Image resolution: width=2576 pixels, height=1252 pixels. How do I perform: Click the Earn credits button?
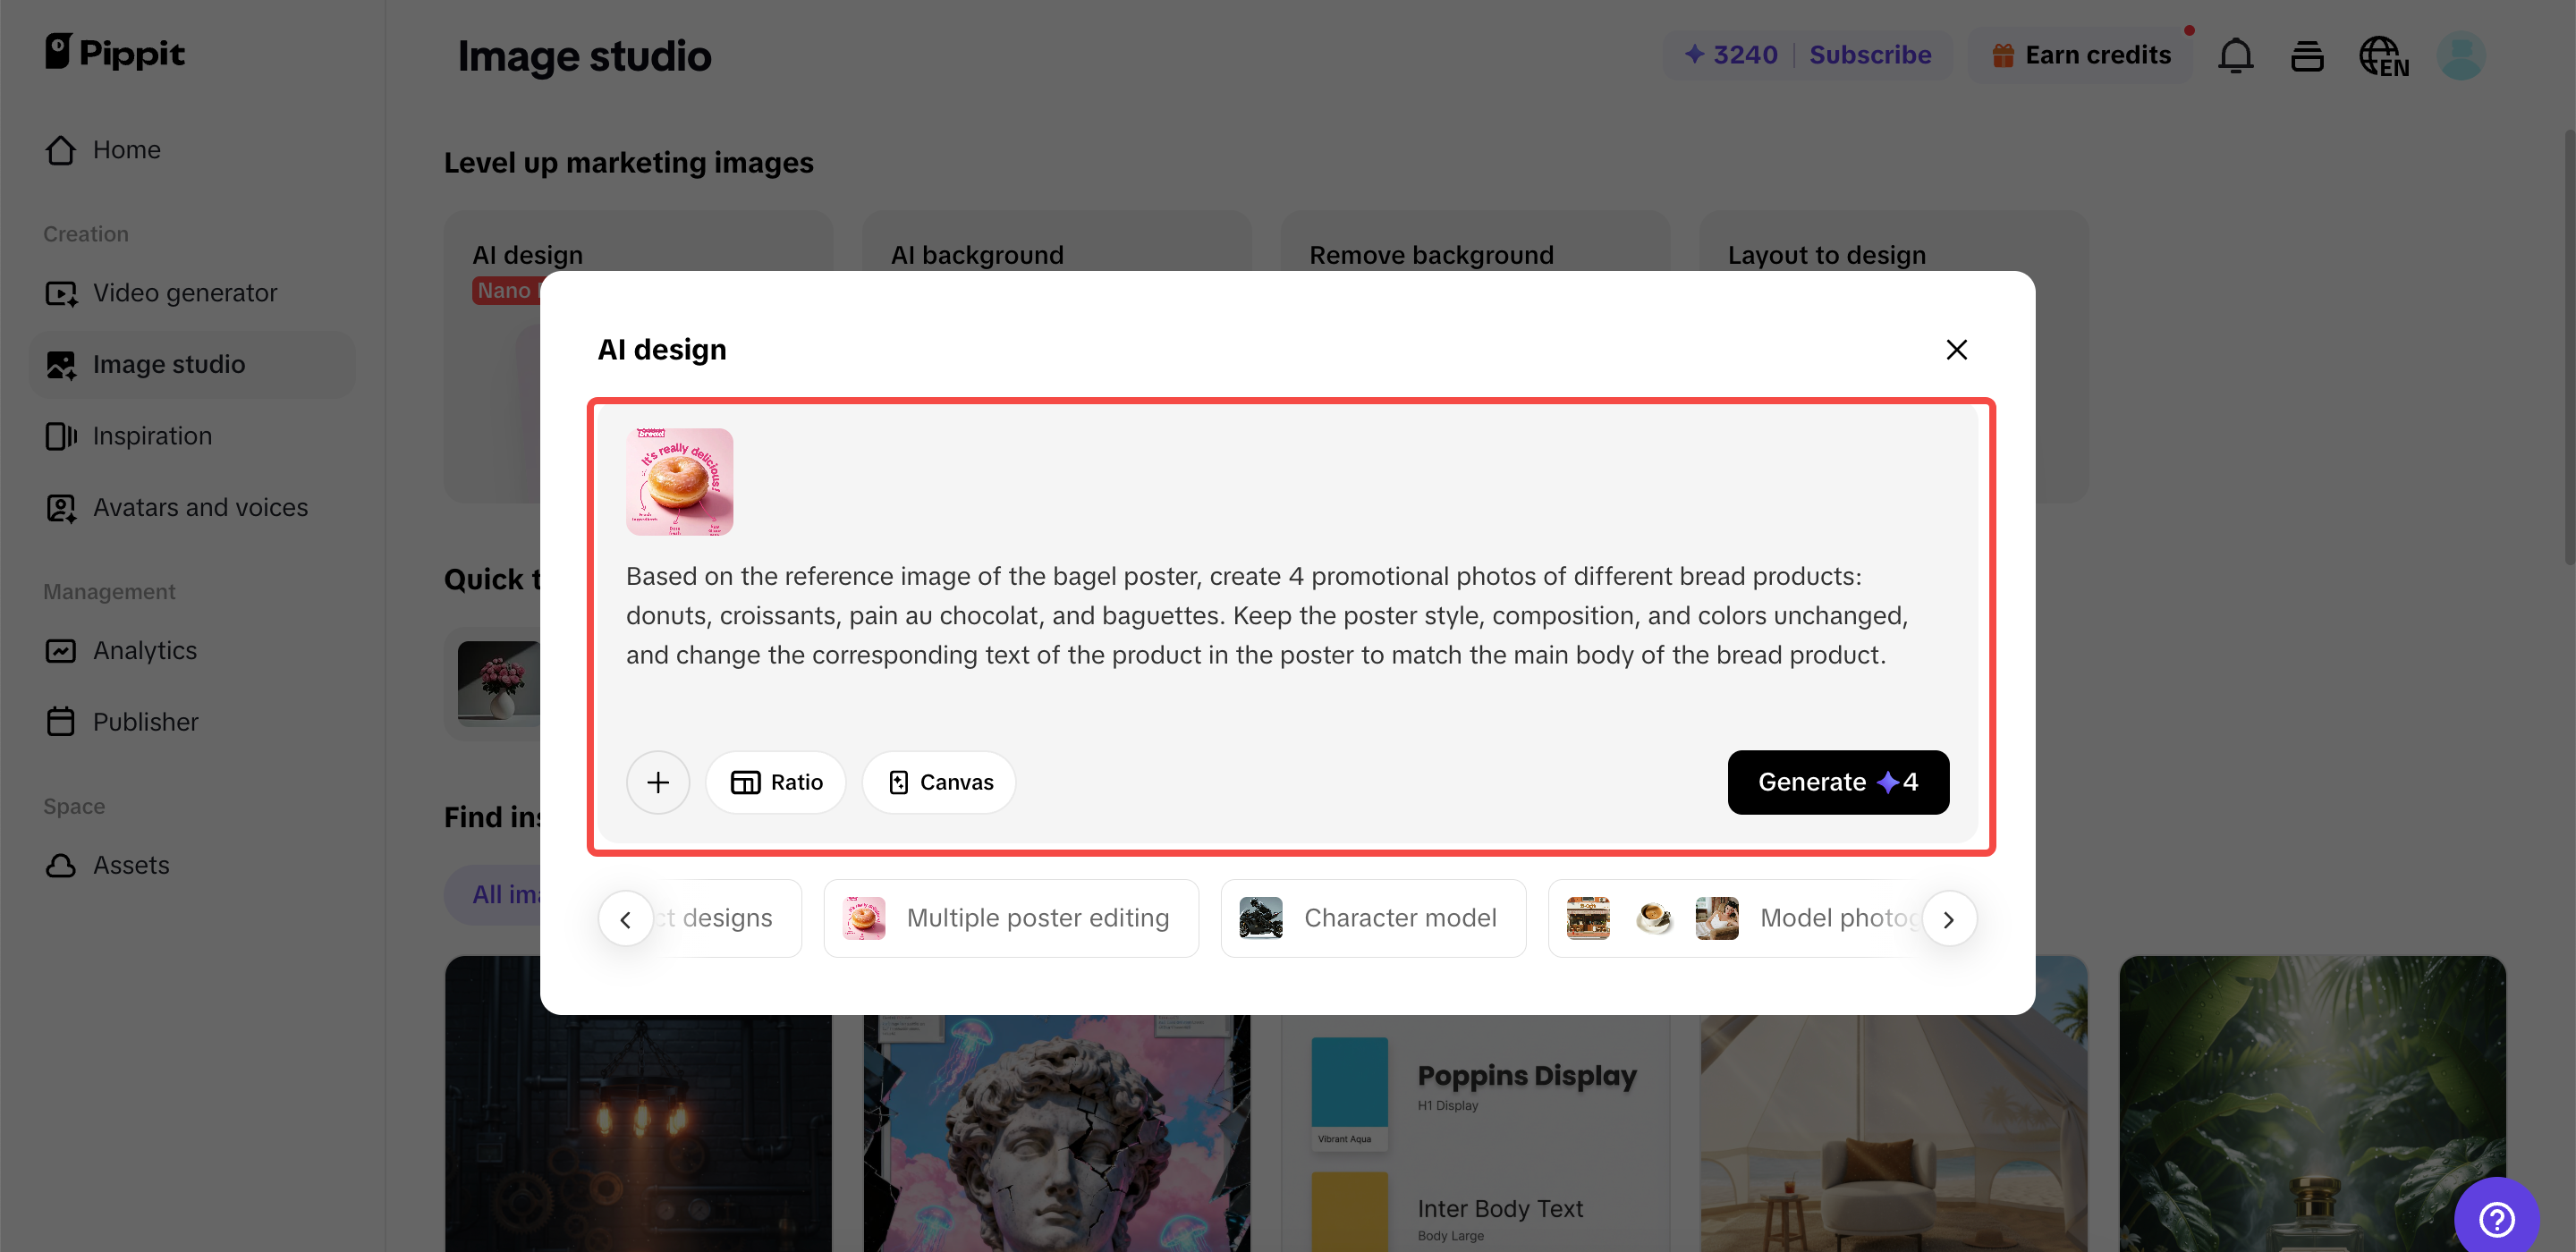2081,55
